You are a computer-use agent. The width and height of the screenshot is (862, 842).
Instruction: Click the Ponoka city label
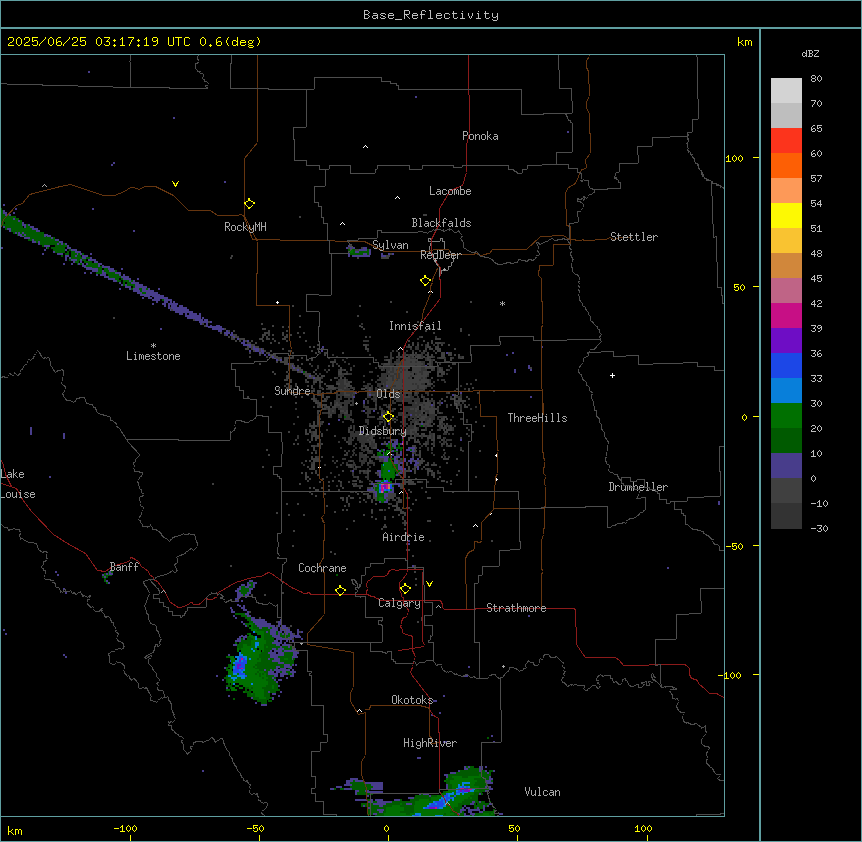point(480,136)
